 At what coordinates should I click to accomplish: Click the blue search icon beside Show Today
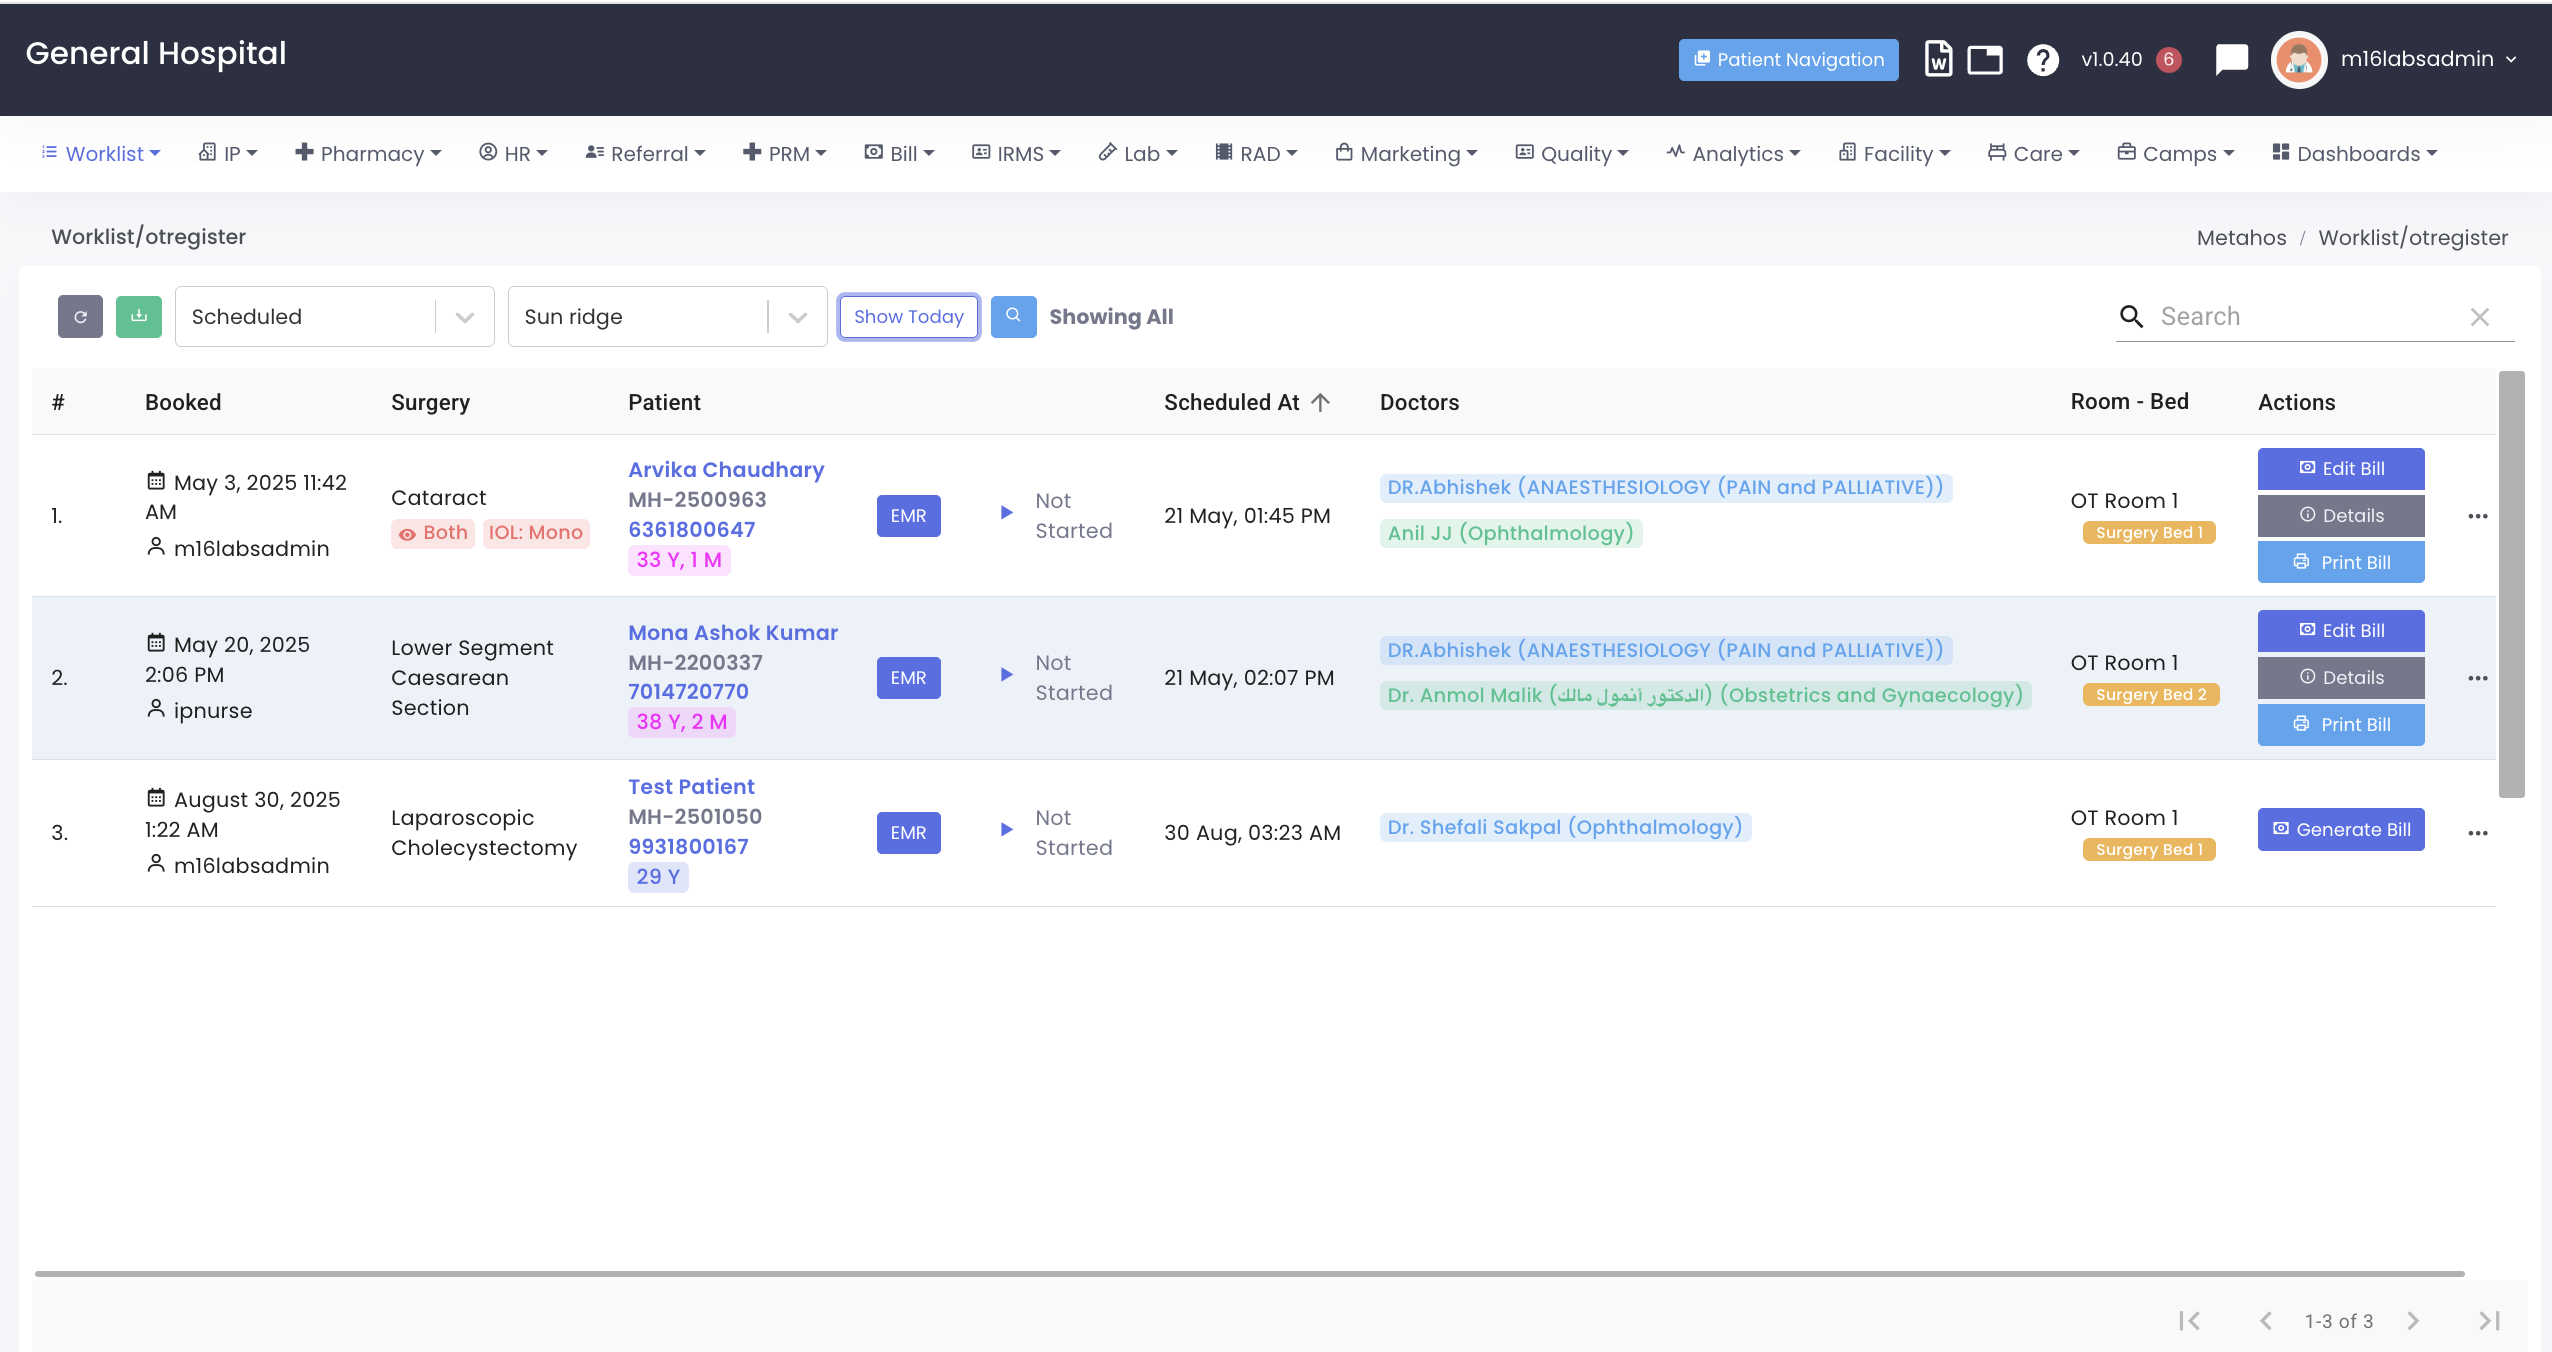[x=1013, y=317]
